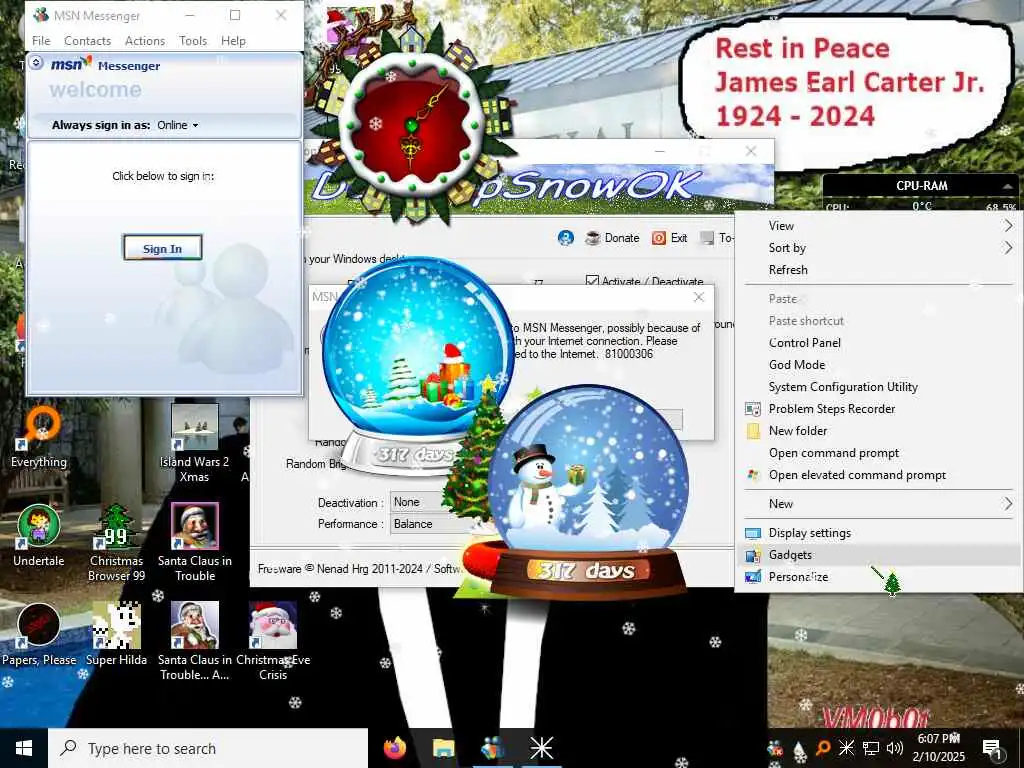Click the Windows search box on taskbar
Screen dimensions: 1024x768
tap(208, 748)
